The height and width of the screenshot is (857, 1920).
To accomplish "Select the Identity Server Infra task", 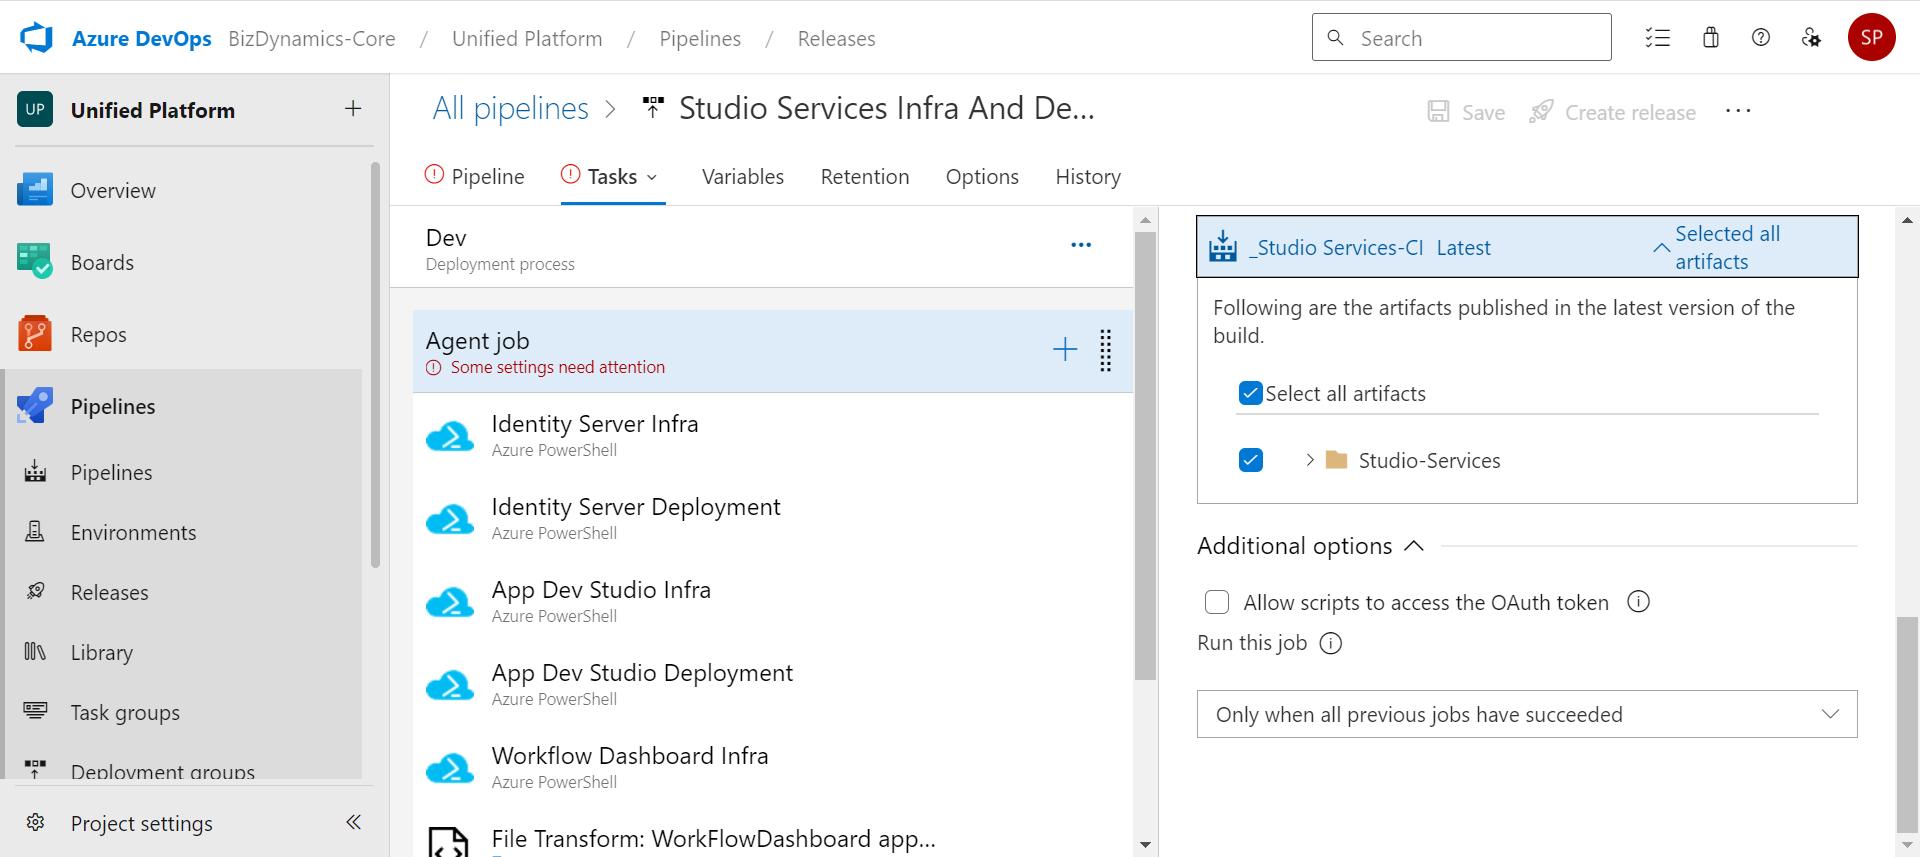I will (x=772, y=435).
